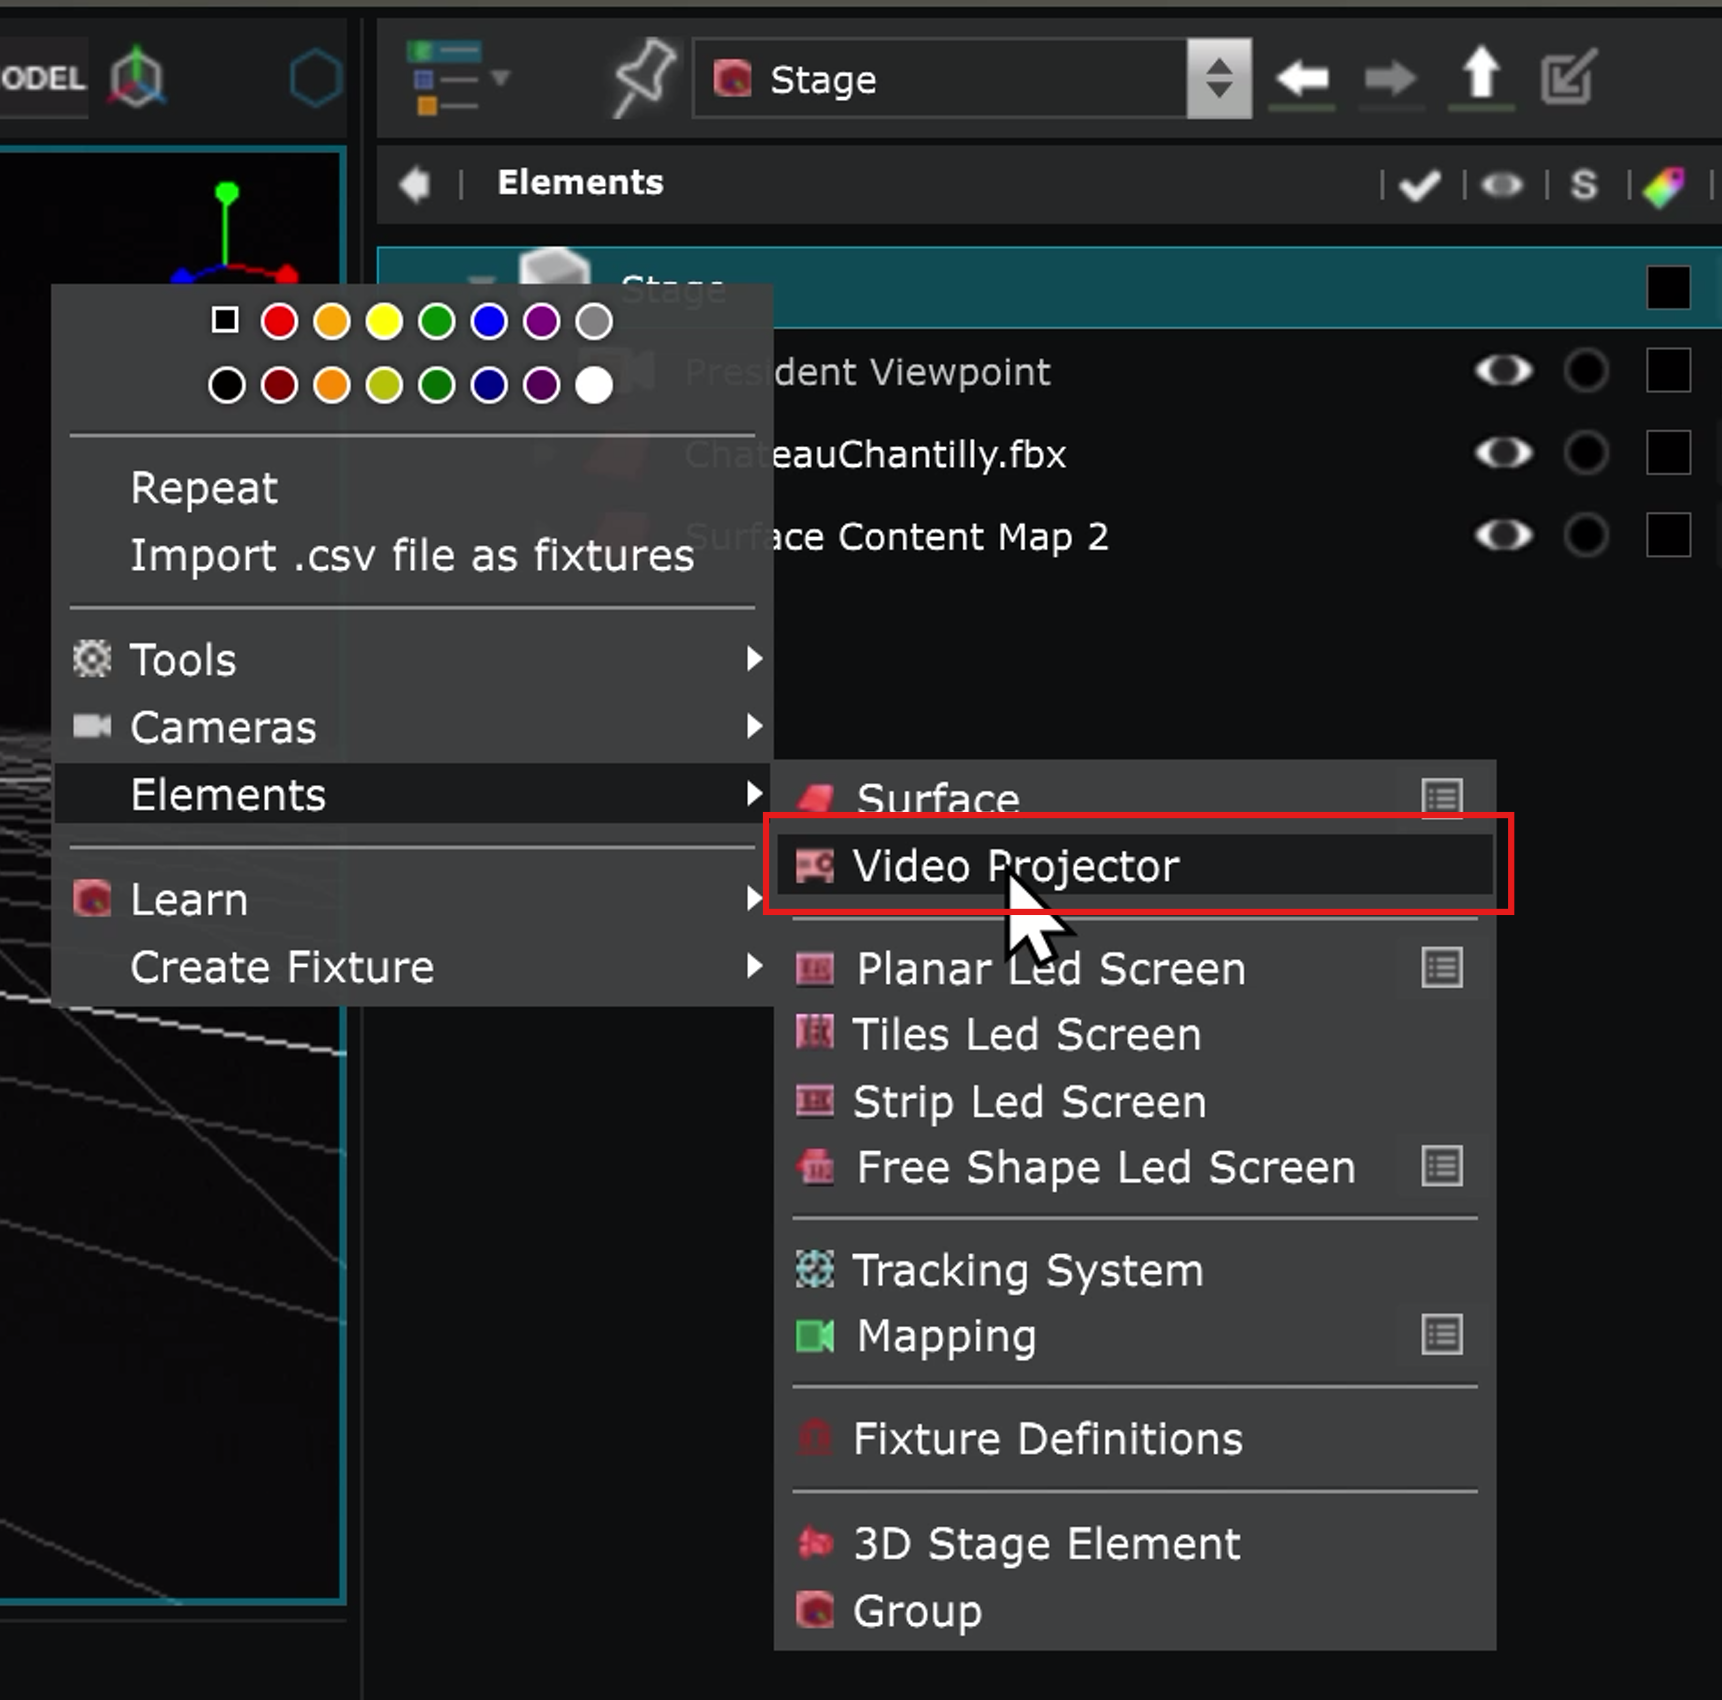Image resolution: width=1722 pixels, height=1700 pixels.
Task: Select Repeat in context menu
Action: coord(204,488)
